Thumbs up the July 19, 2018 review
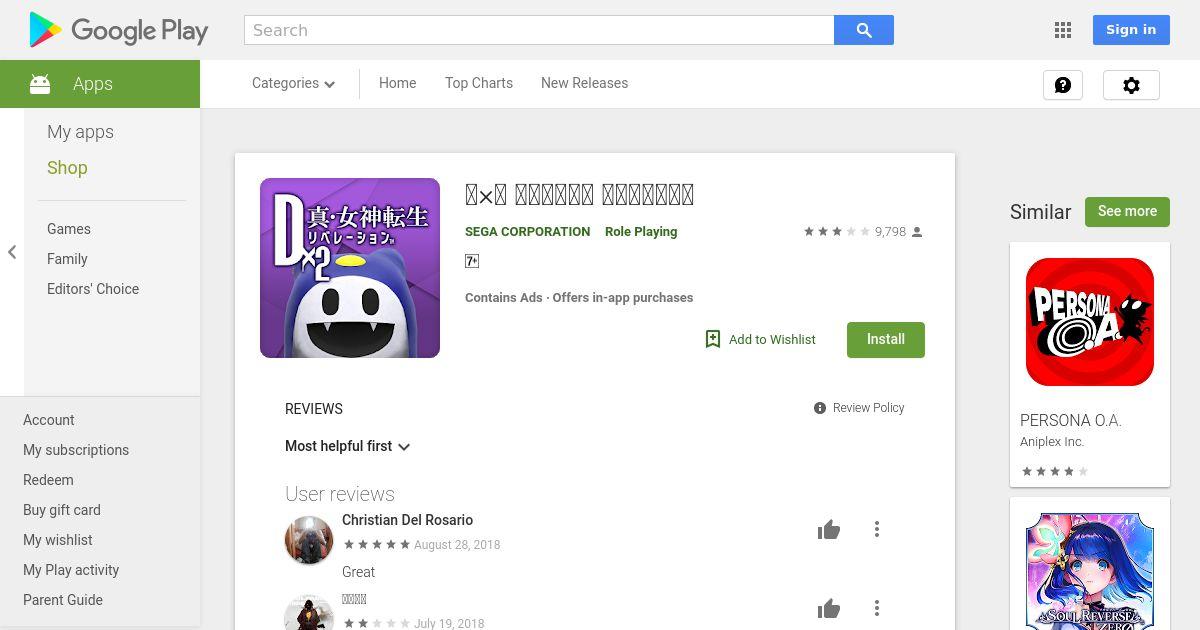1200x630 pixels. click(x=829, y=608)
